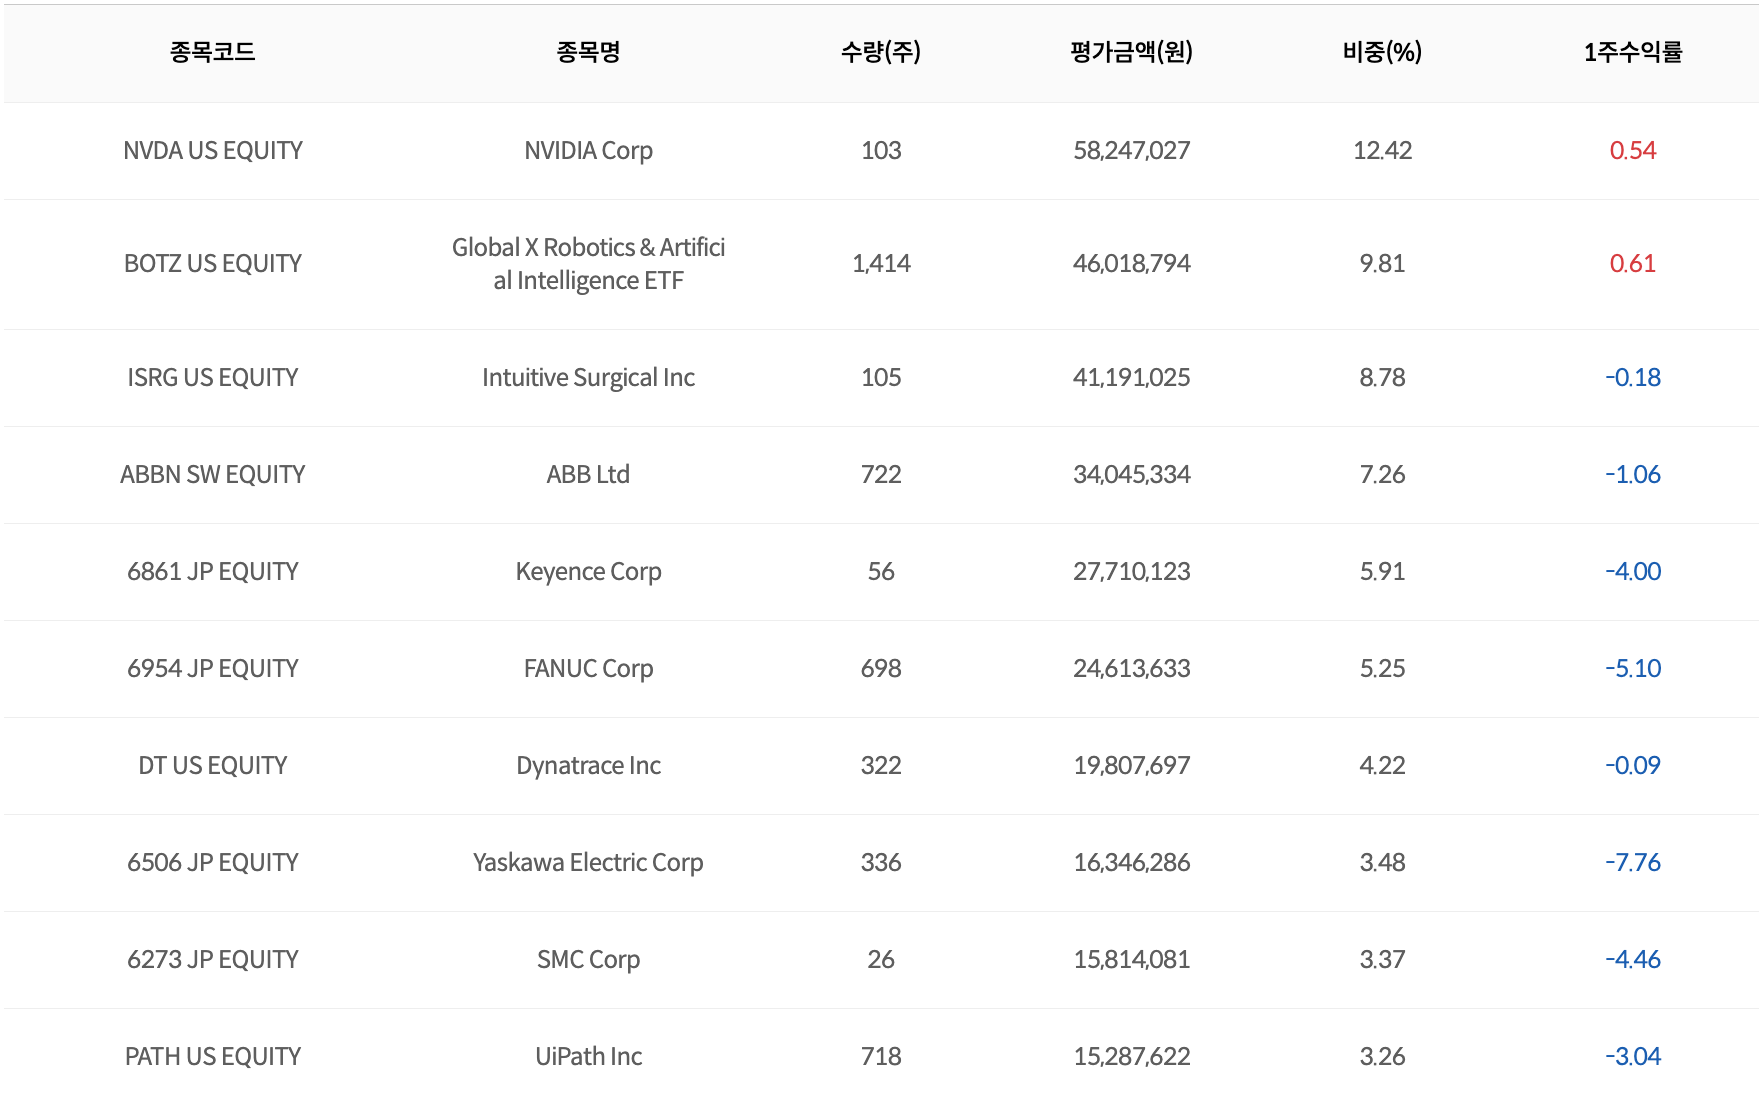Click the quantity 698
The height and width of the screenshot is (1104, 1760).
coord(881,668)
